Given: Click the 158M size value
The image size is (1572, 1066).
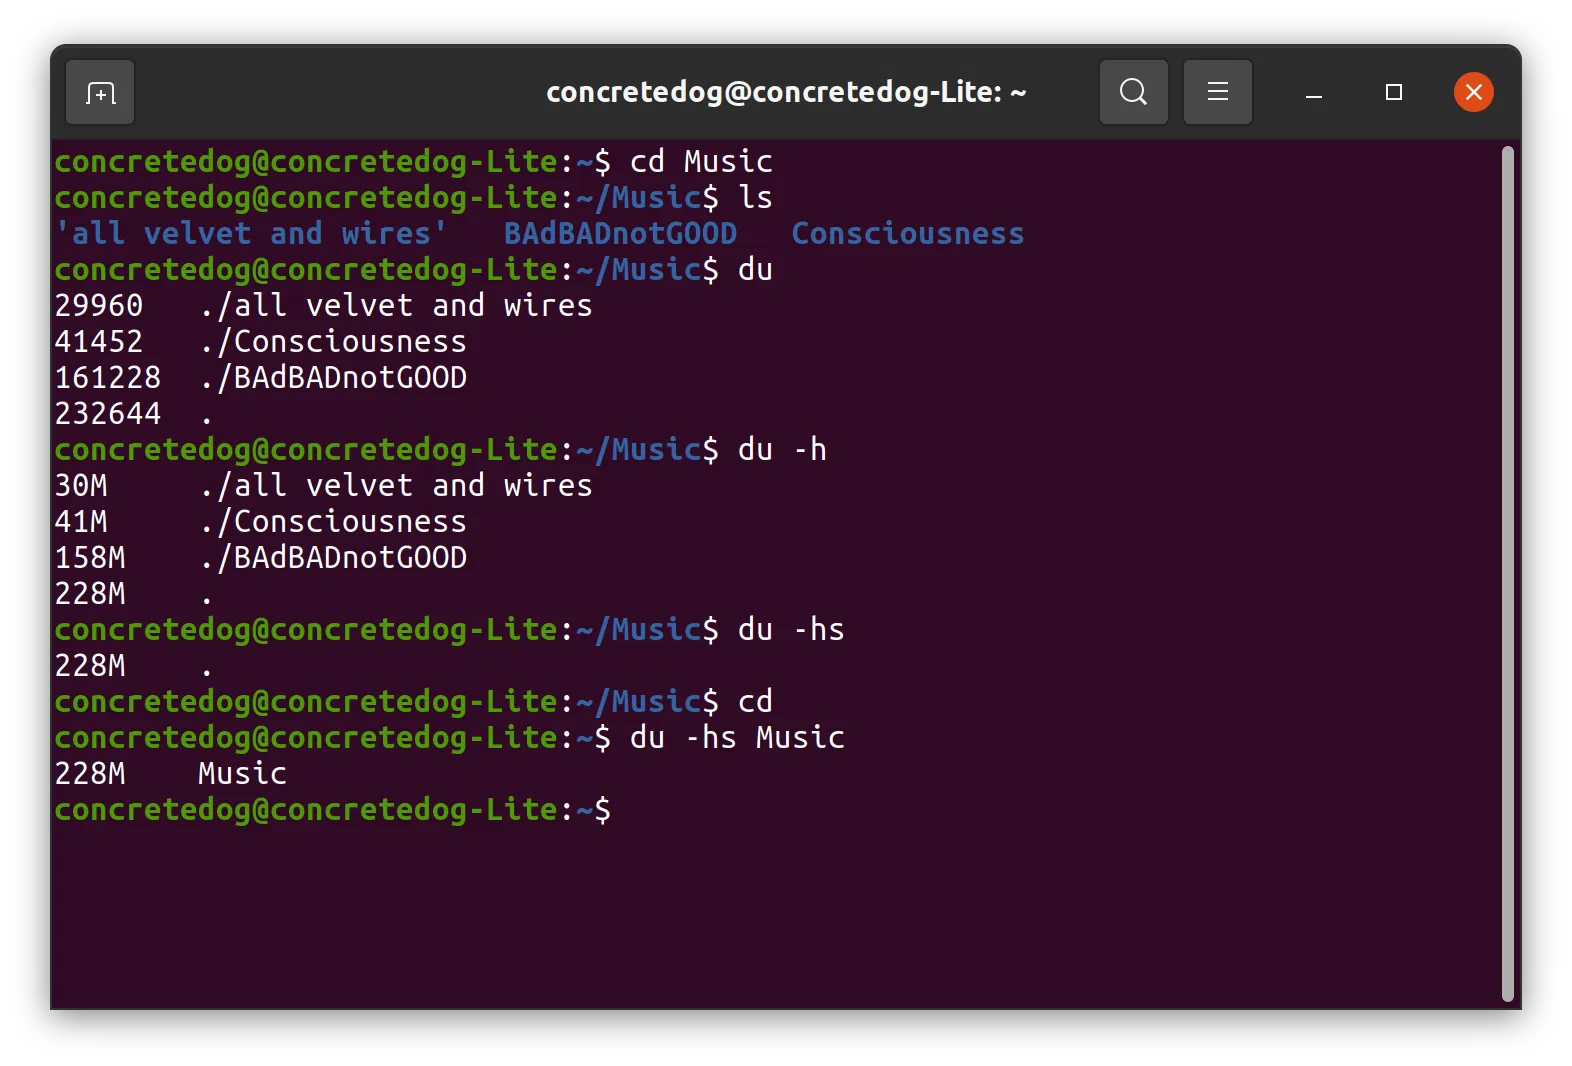Looking at the screenshot, I should (x=90, y=557).
